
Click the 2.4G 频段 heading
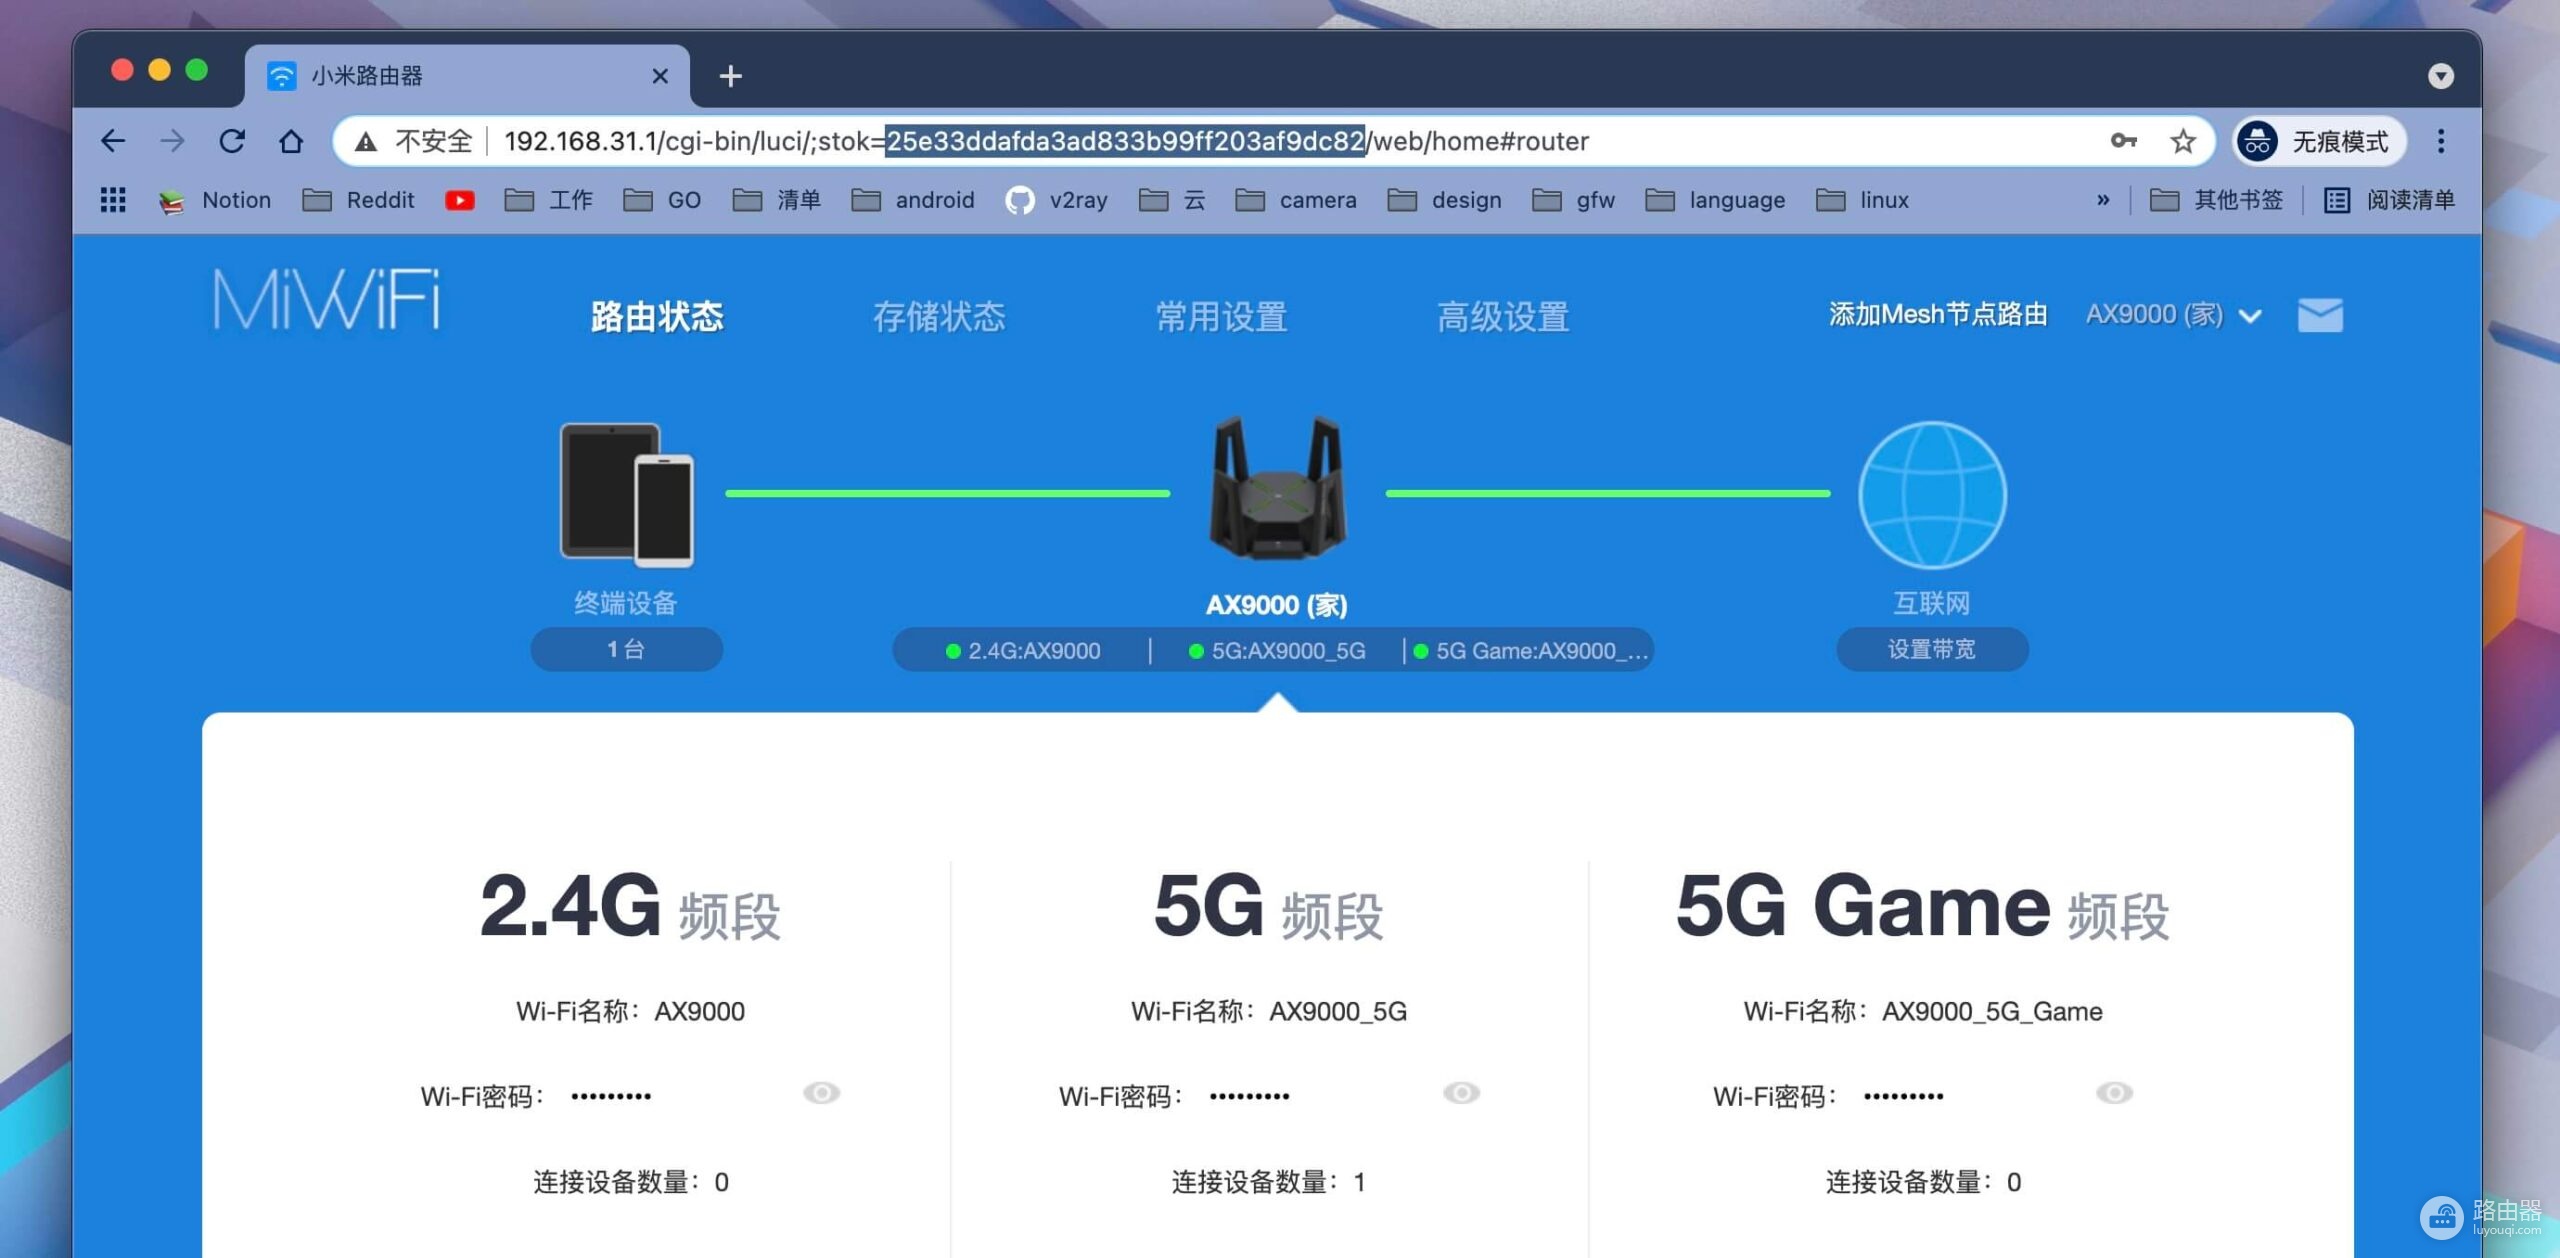(x=630, y=907)
